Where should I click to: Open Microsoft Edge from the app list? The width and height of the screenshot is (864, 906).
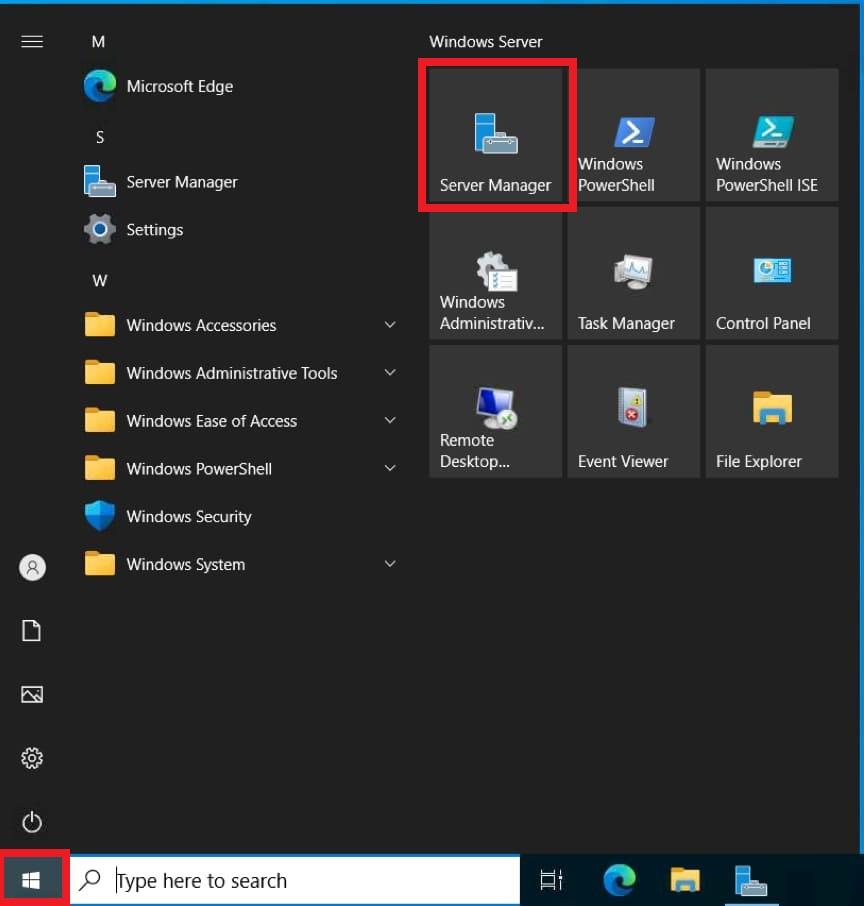[x=180, y=87]
